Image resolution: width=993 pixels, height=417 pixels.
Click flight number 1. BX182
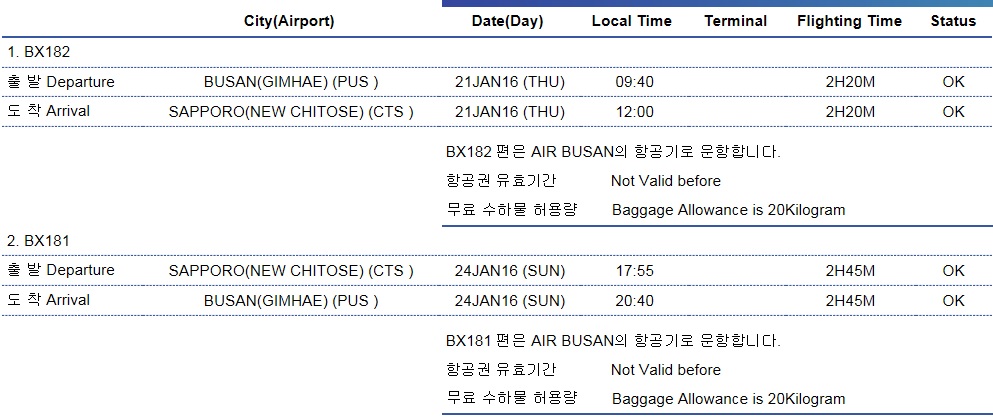pos(39,52)
